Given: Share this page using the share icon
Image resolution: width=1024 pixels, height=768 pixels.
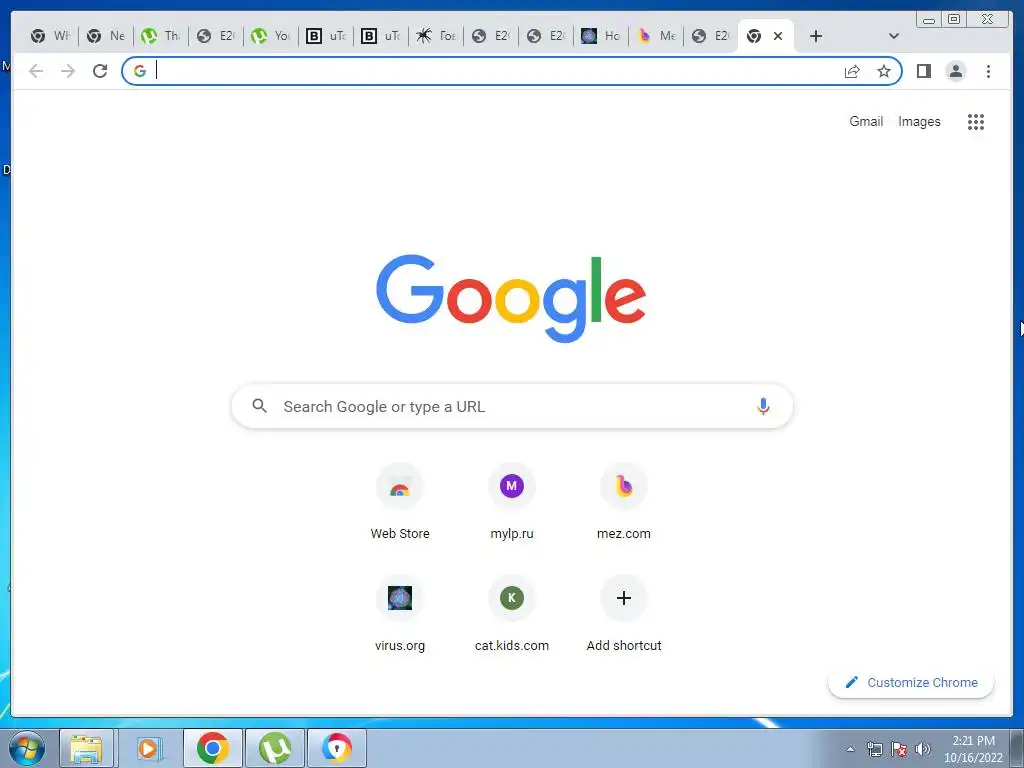Looking at the screenshot, I should coord(852,71).
